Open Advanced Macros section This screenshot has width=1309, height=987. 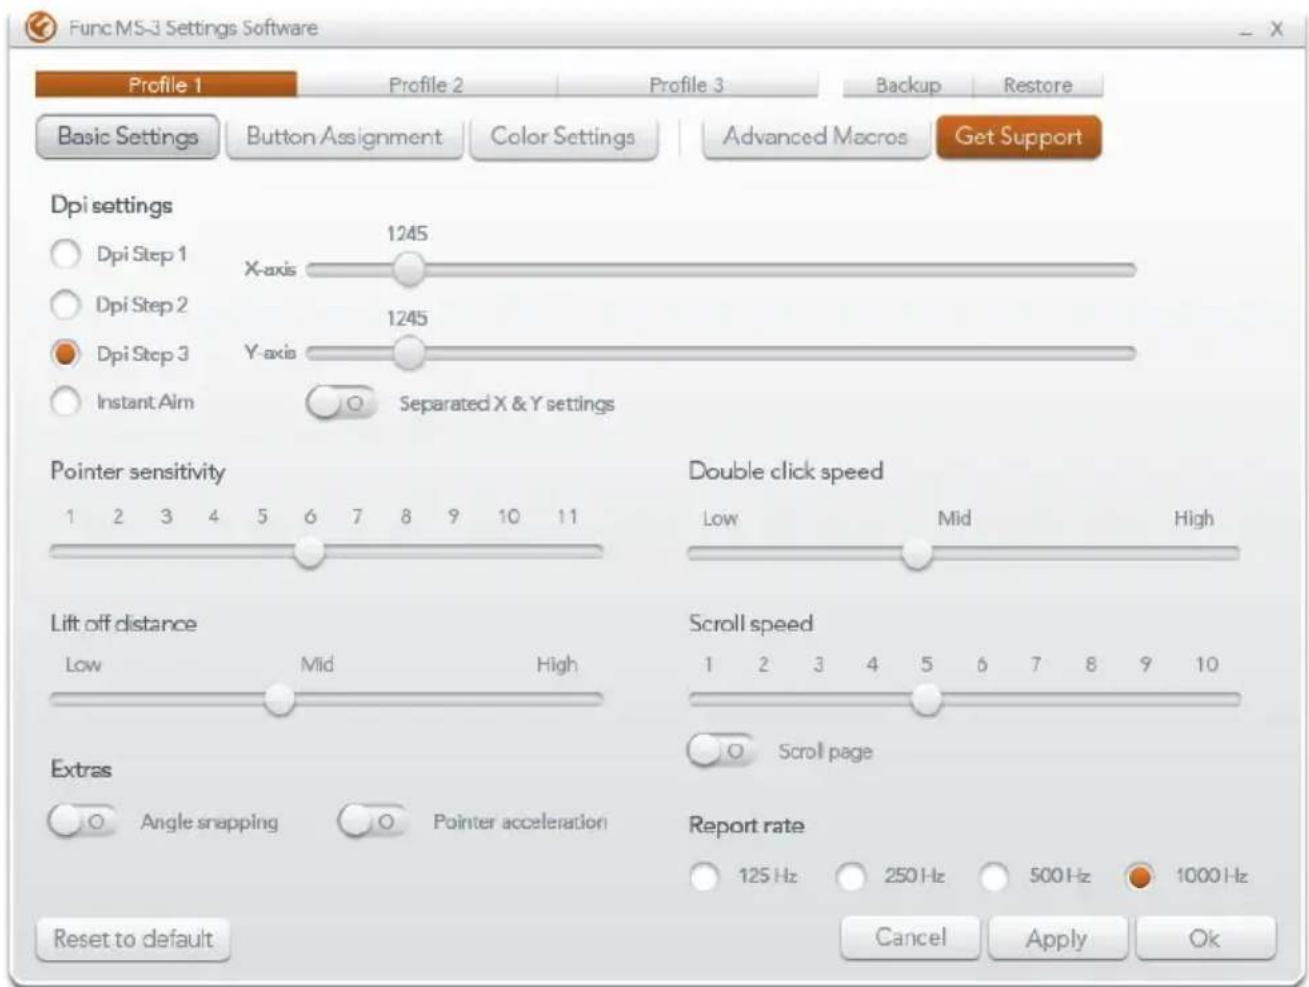tap(815, 137)
